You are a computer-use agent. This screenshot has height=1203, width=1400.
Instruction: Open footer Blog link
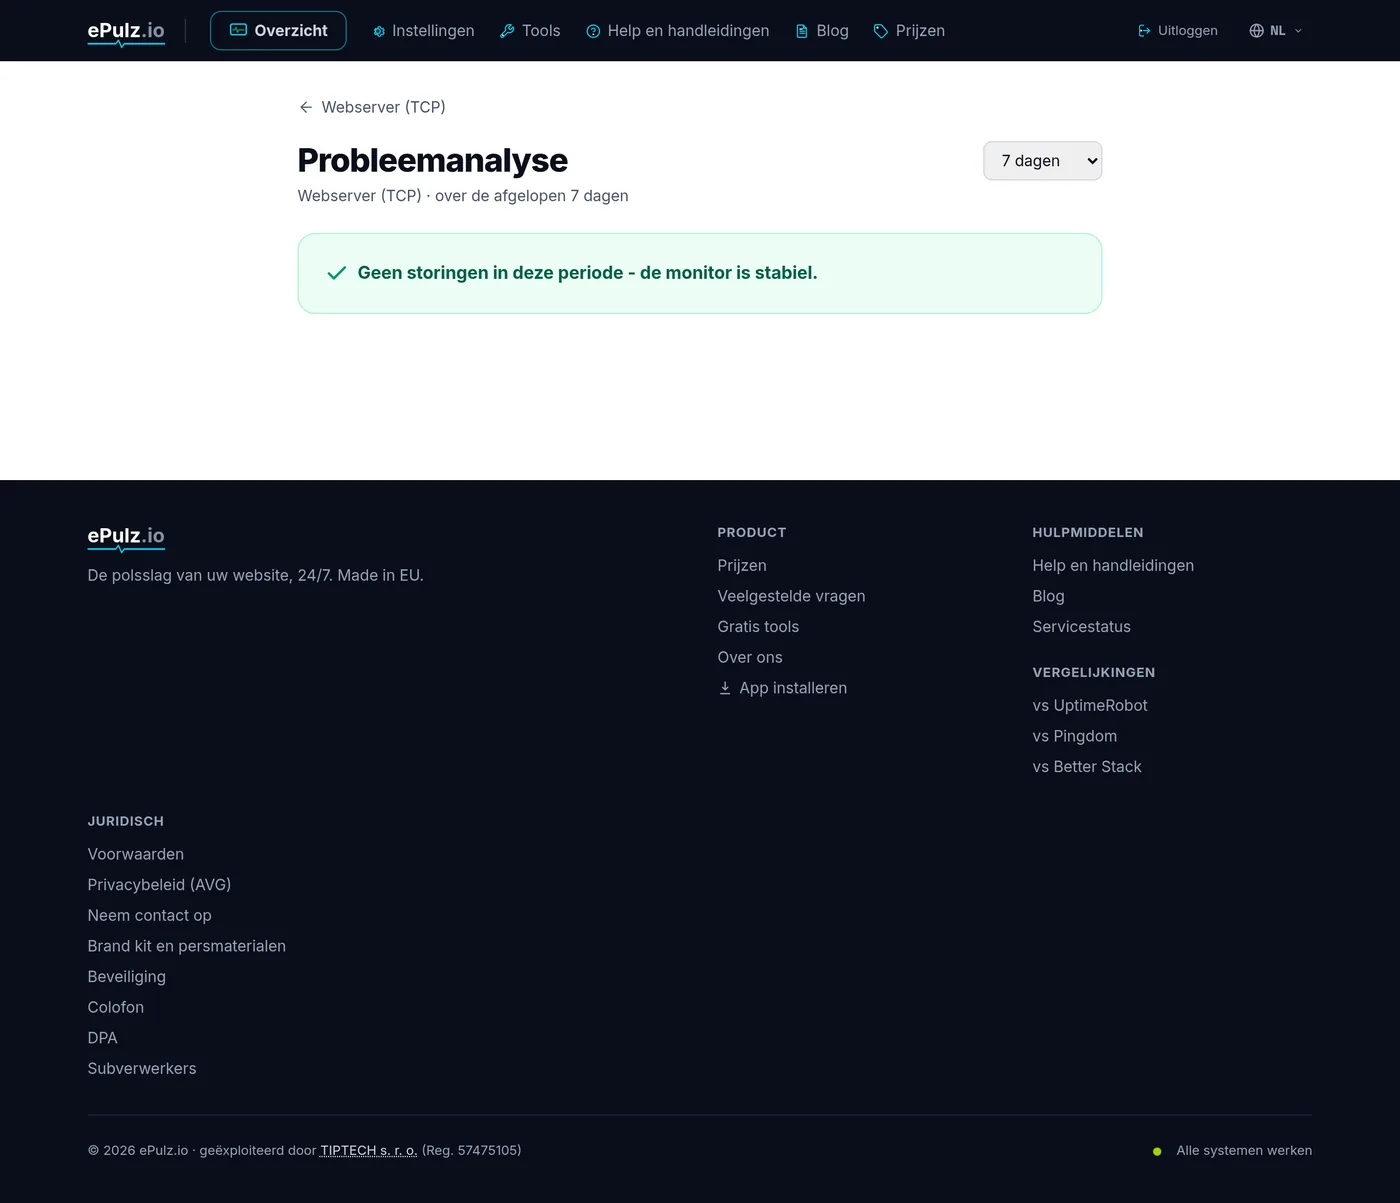point(1048,596)
